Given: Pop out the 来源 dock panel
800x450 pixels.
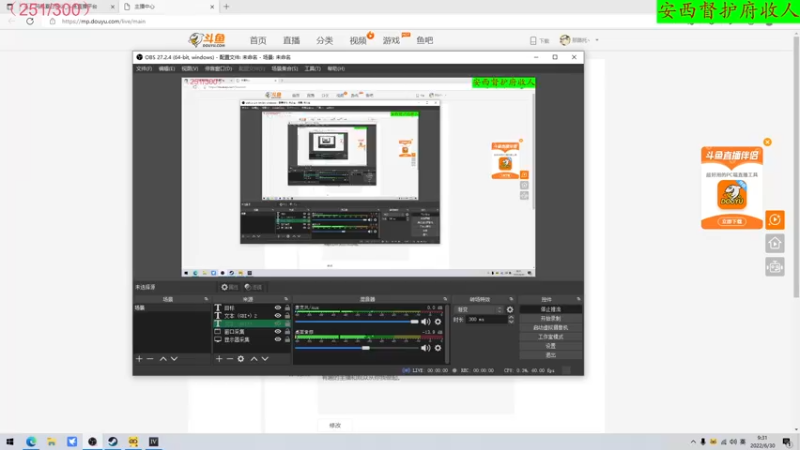Looking at the screenshot, I should point(286,299).
